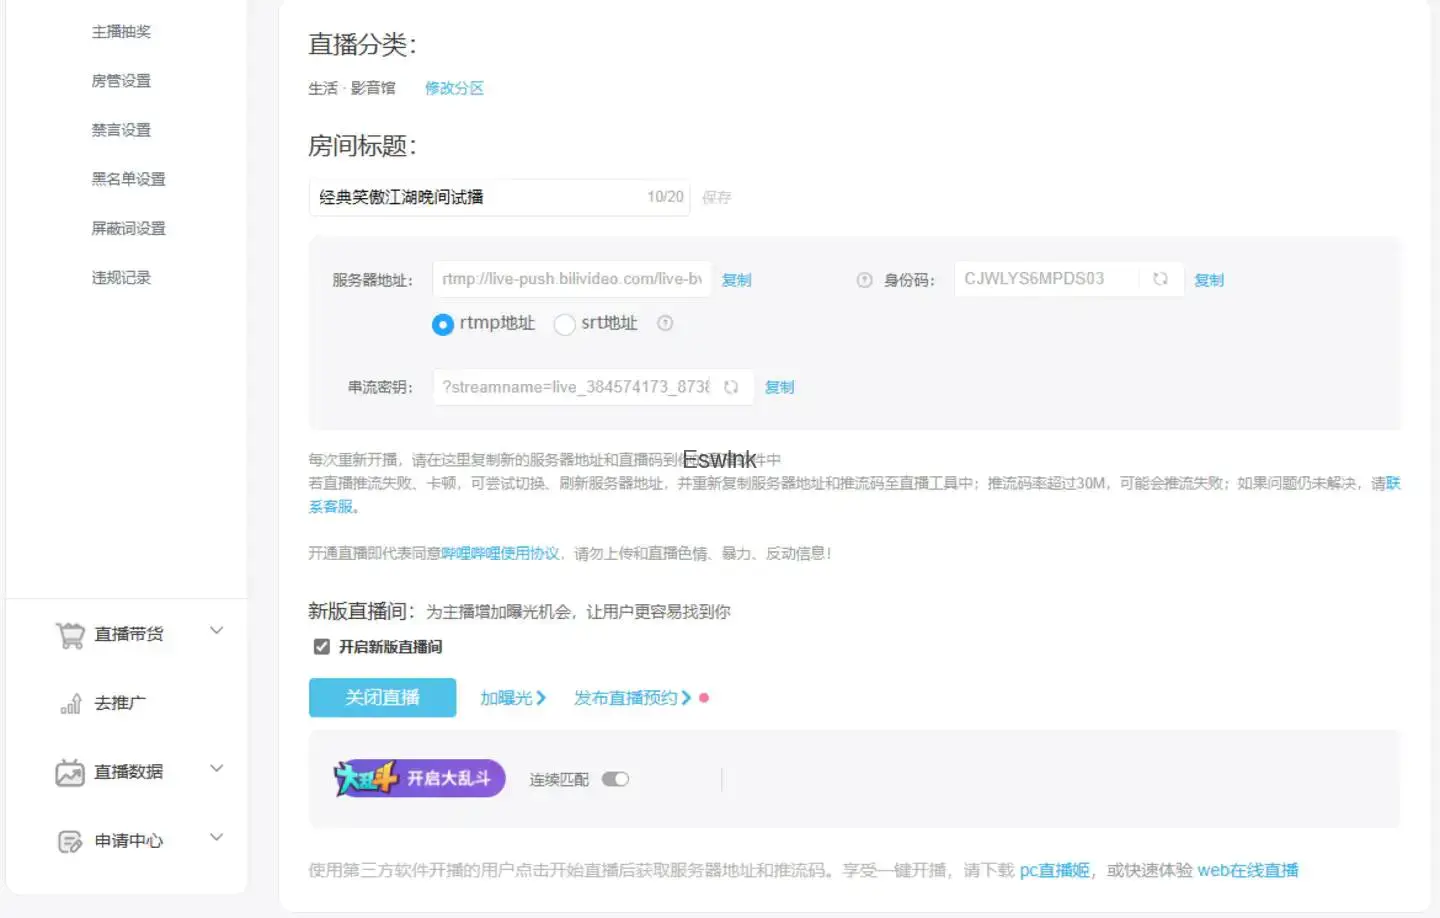
Task: Select the rtmp地址 radio option
Action: tap(443, 325)
